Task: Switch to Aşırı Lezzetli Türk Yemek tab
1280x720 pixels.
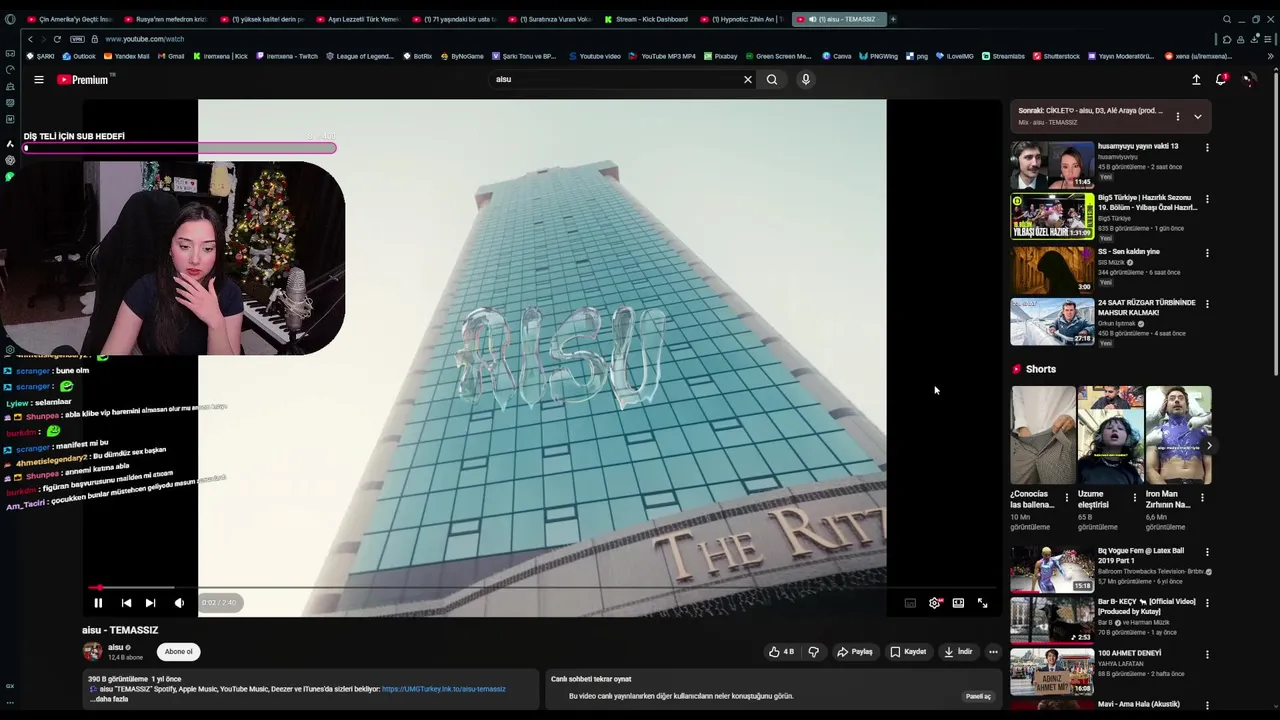Action: pos(358,19)
